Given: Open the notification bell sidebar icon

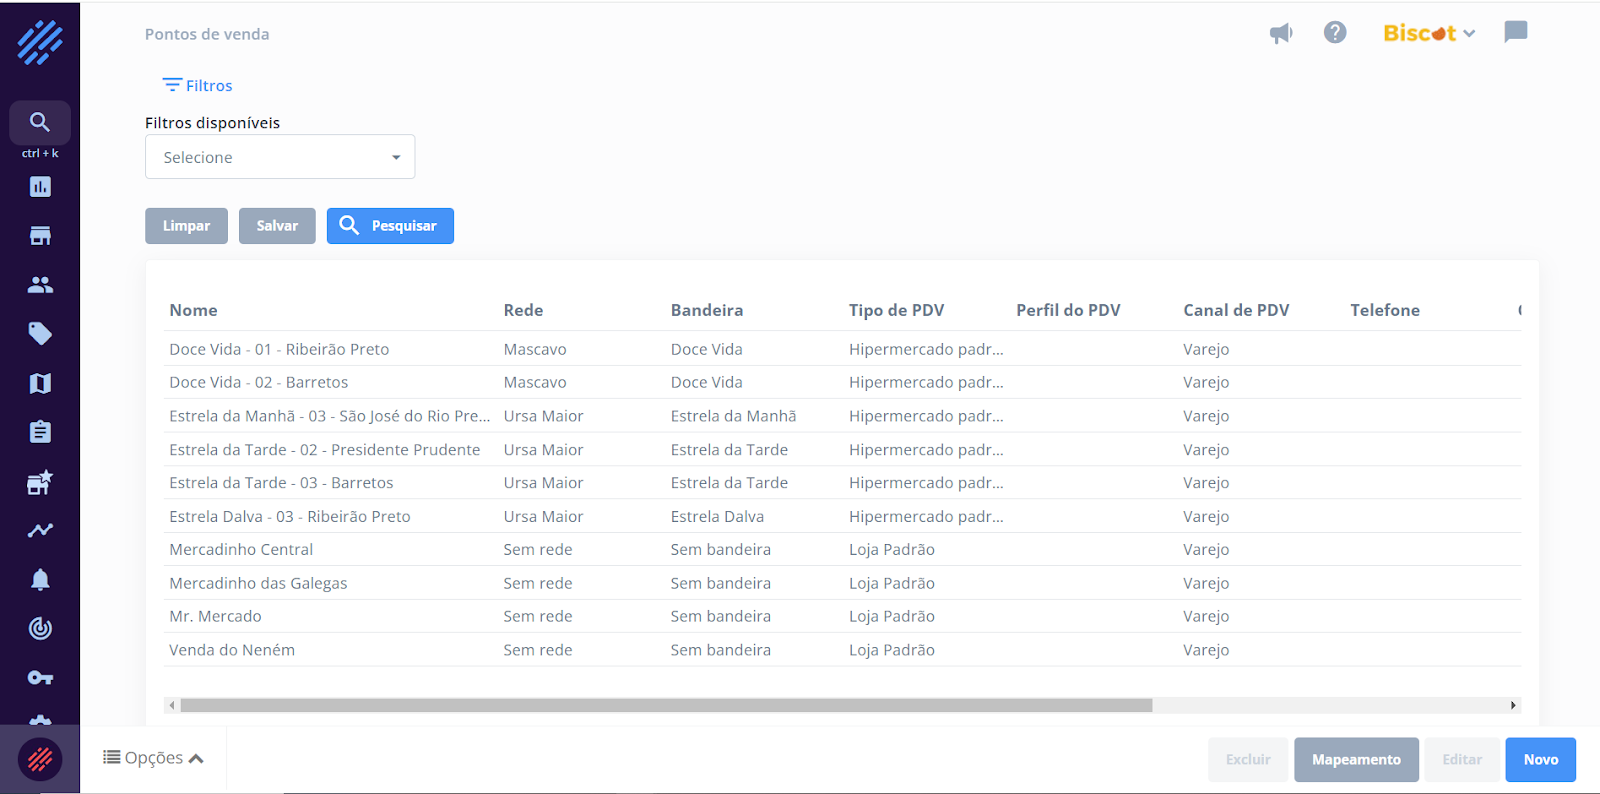Looking at the screenshot, I should [40, 579].
